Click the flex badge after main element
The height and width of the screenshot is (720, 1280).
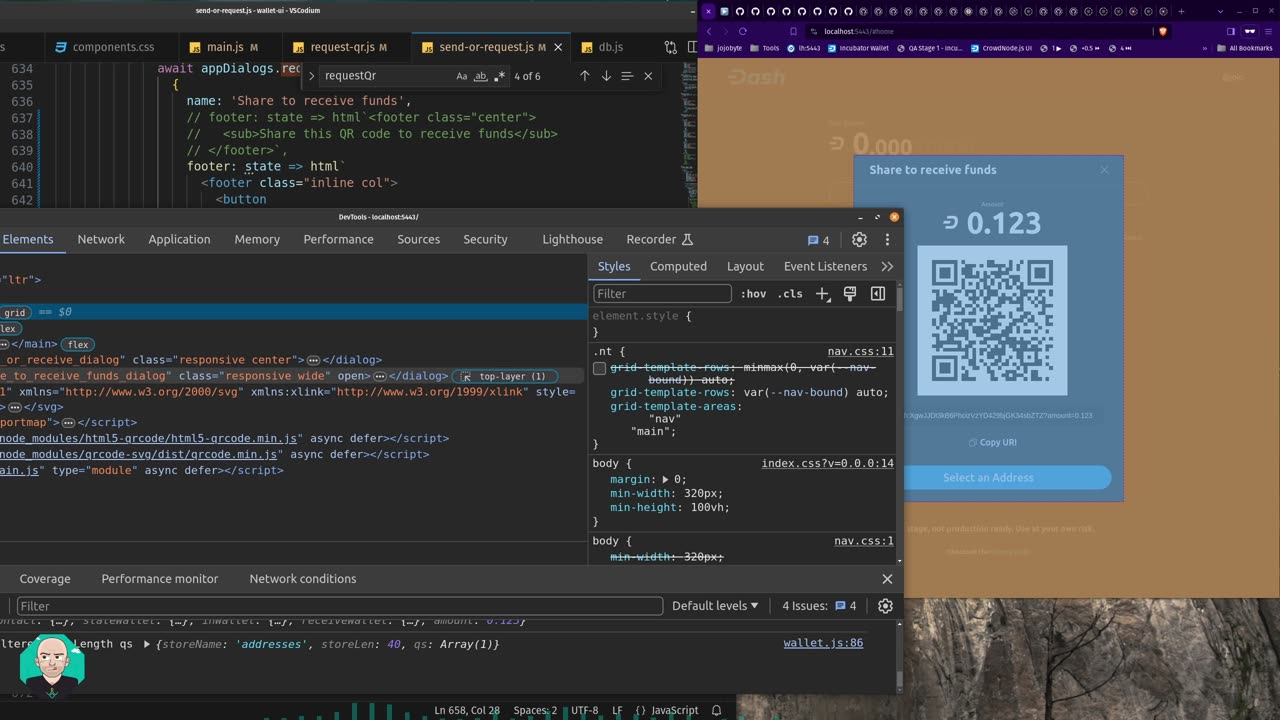[78, 345]
